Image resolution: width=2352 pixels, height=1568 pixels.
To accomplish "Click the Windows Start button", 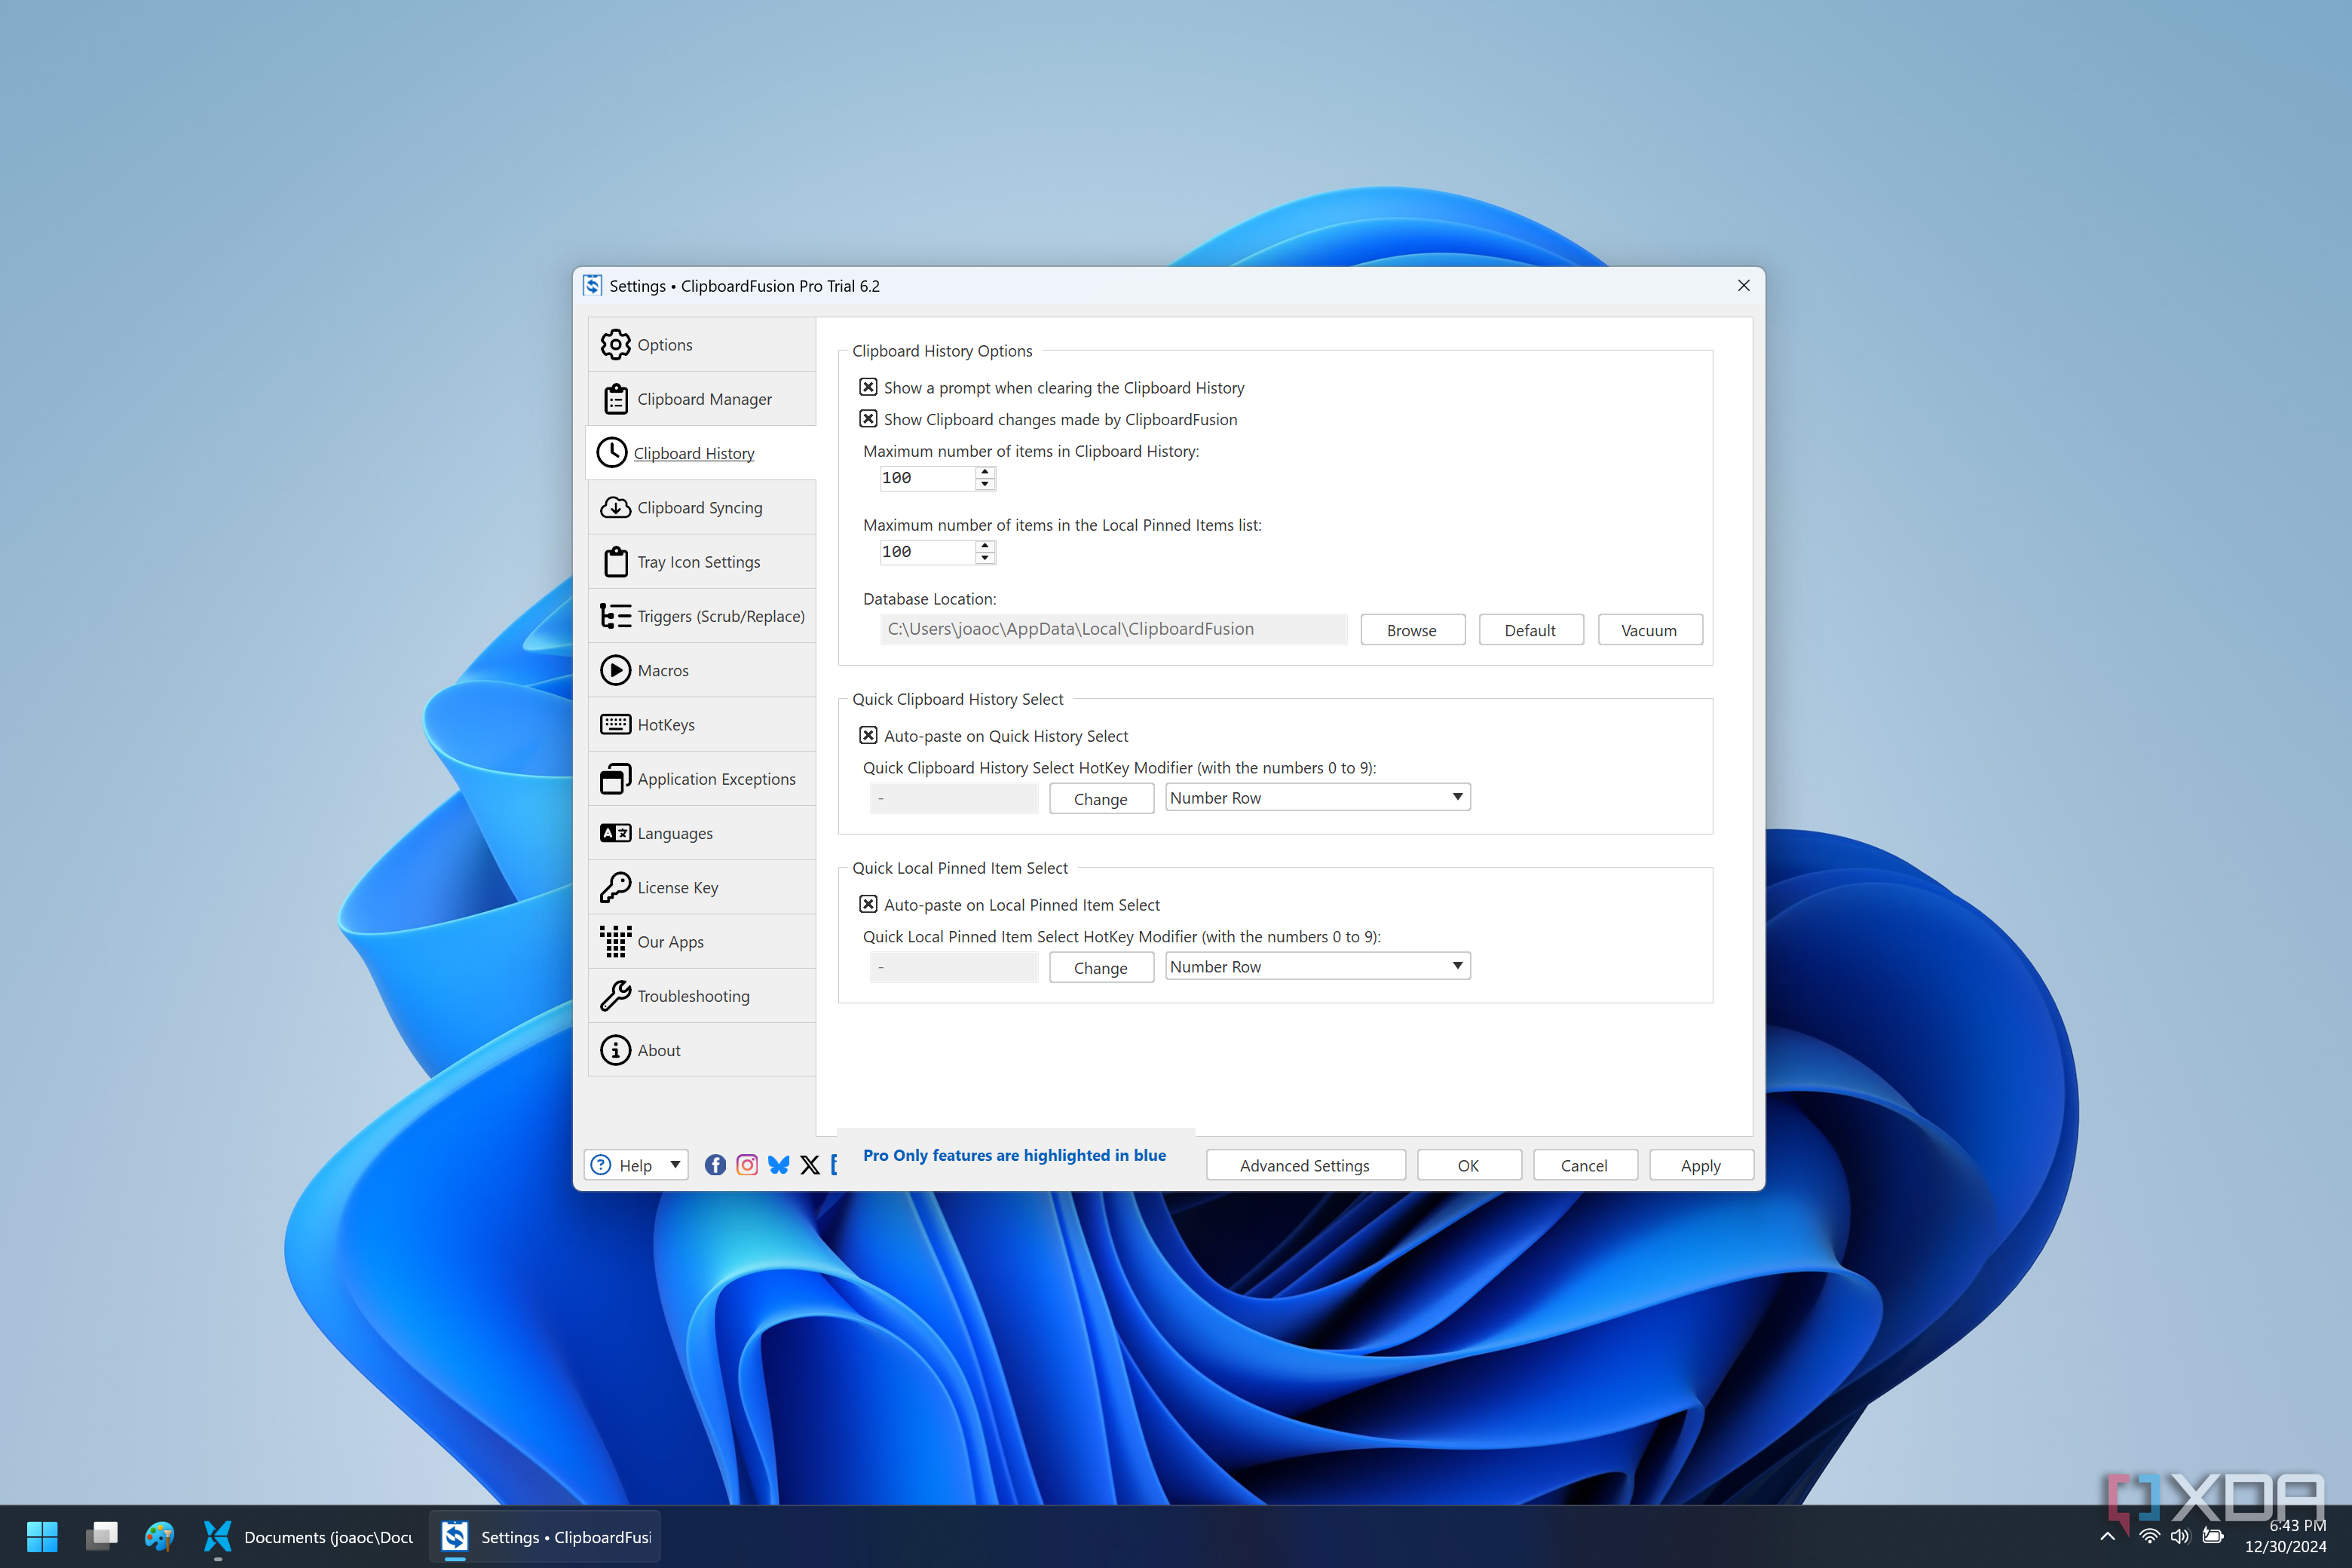I will (42, 1537).
